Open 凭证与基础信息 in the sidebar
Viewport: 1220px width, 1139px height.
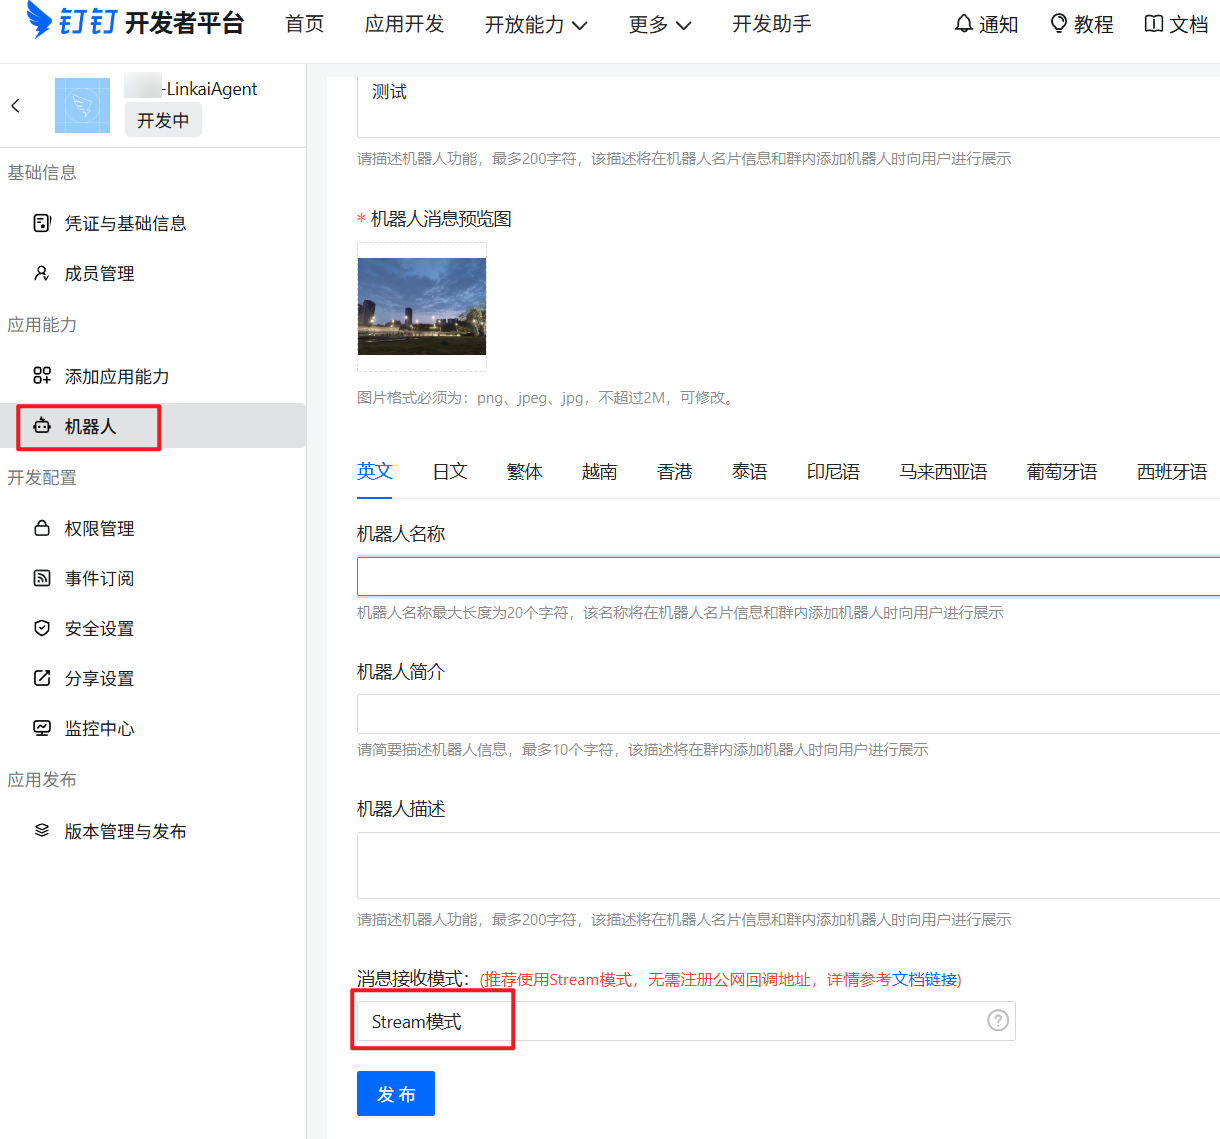point(124,223)
